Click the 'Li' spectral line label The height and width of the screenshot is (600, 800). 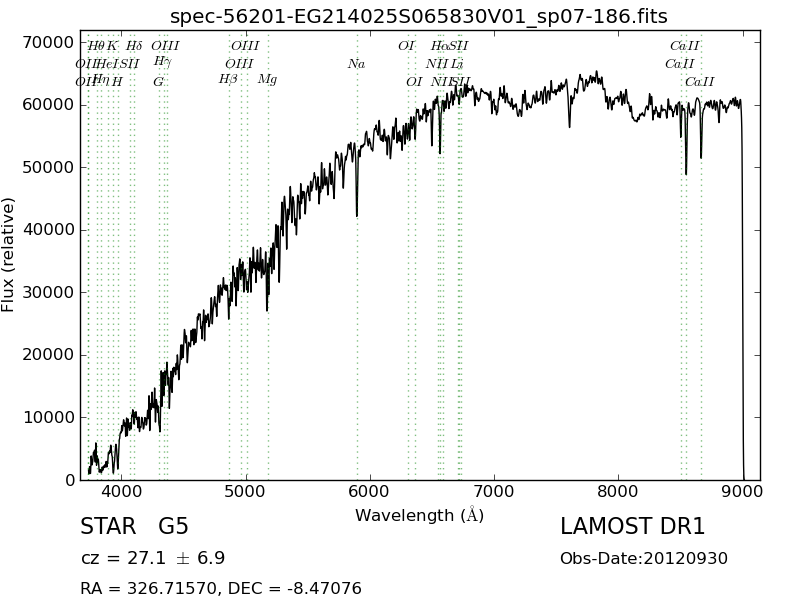(457, 64)
